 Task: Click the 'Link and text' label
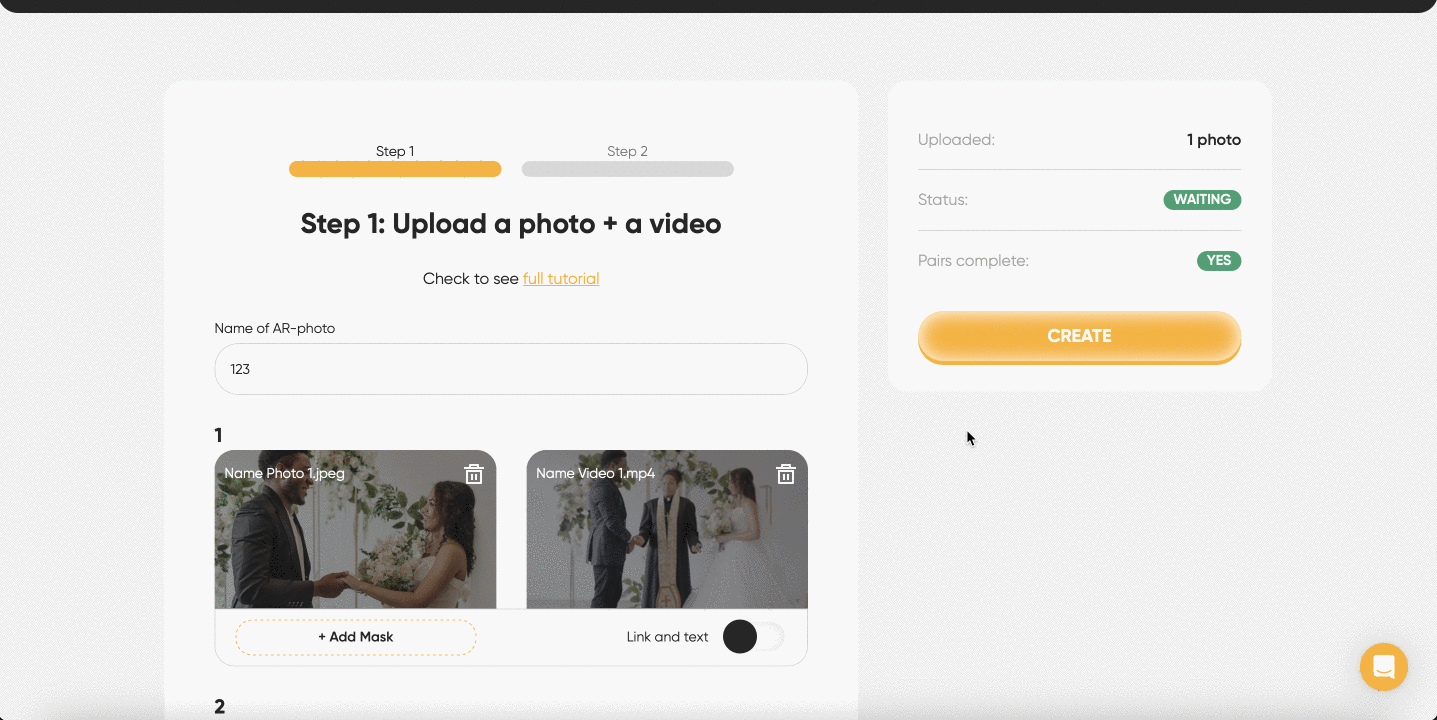coord(667,637)
